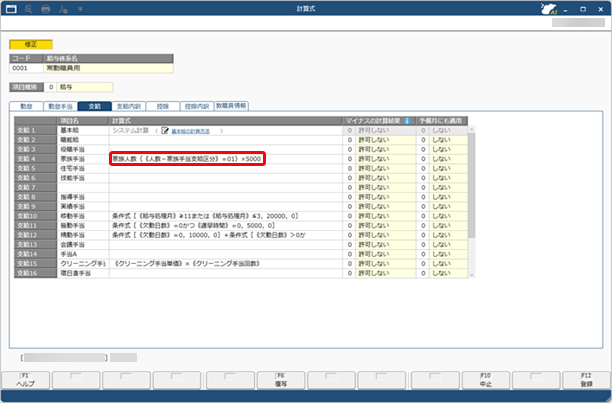Click the F6 複写 button
612x403 pixels.
tap(281, 383)
